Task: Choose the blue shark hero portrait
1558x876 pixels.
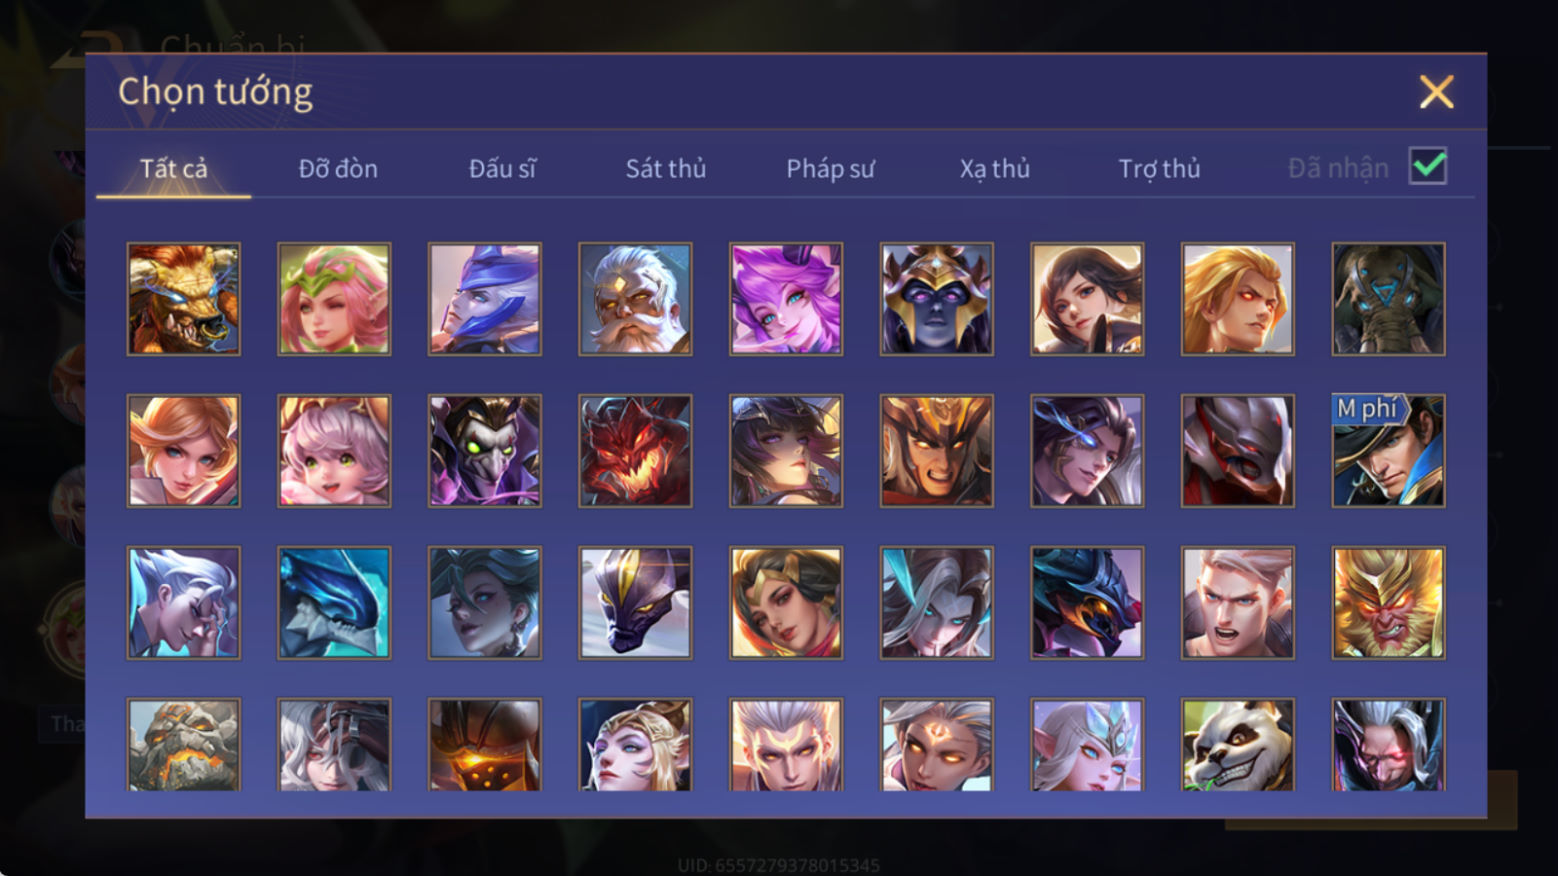Action: click(334, 602)
